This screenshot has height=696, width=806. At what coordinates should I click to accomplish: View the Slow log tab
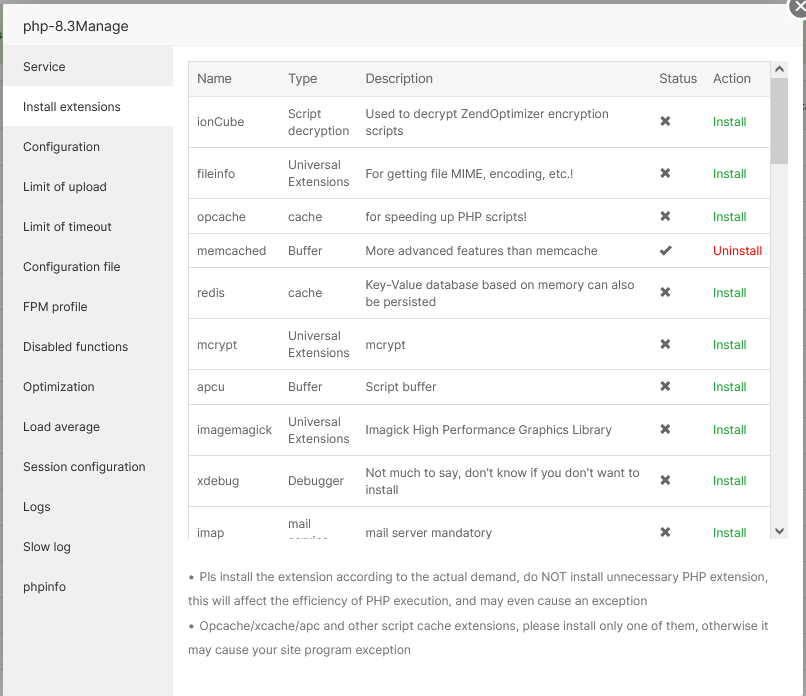point(46,547)
